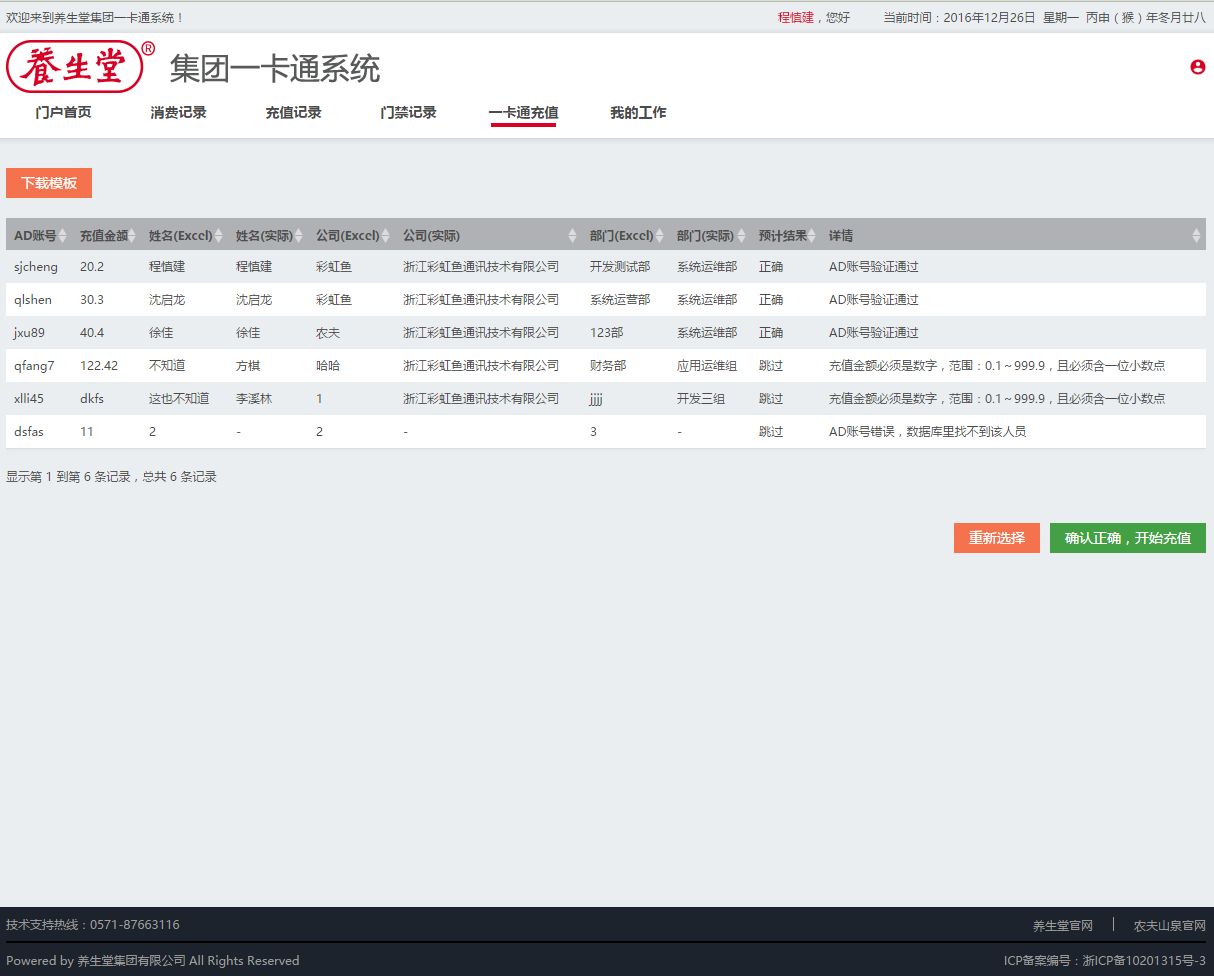Open the 养生堂官网 link
The image size is (1214, 976).
tap(1062, 926)
